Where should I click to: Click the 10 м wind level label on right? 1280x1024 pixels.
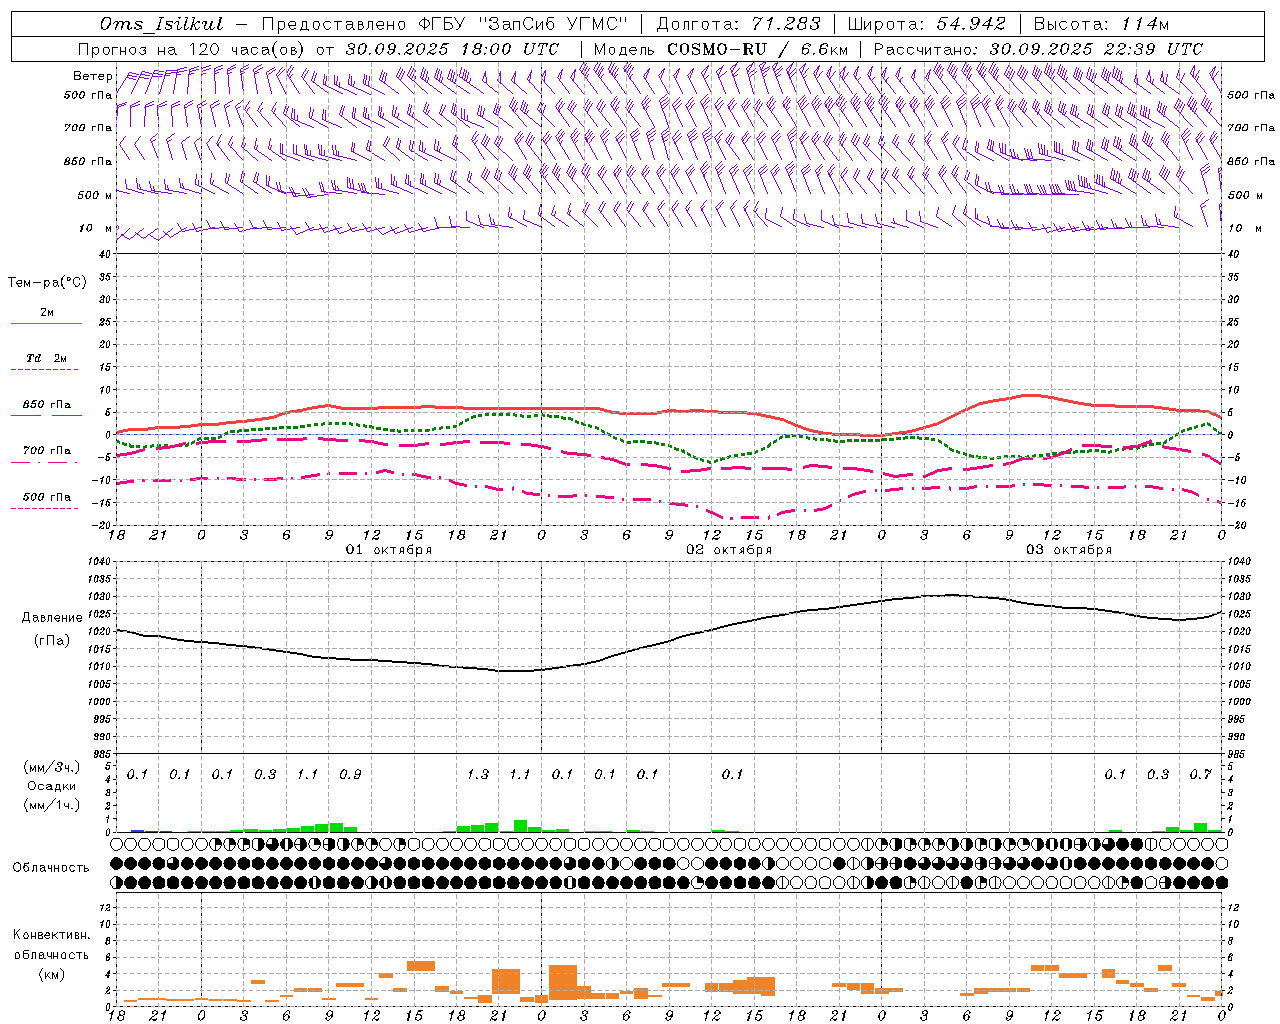tap(1245, 229)
